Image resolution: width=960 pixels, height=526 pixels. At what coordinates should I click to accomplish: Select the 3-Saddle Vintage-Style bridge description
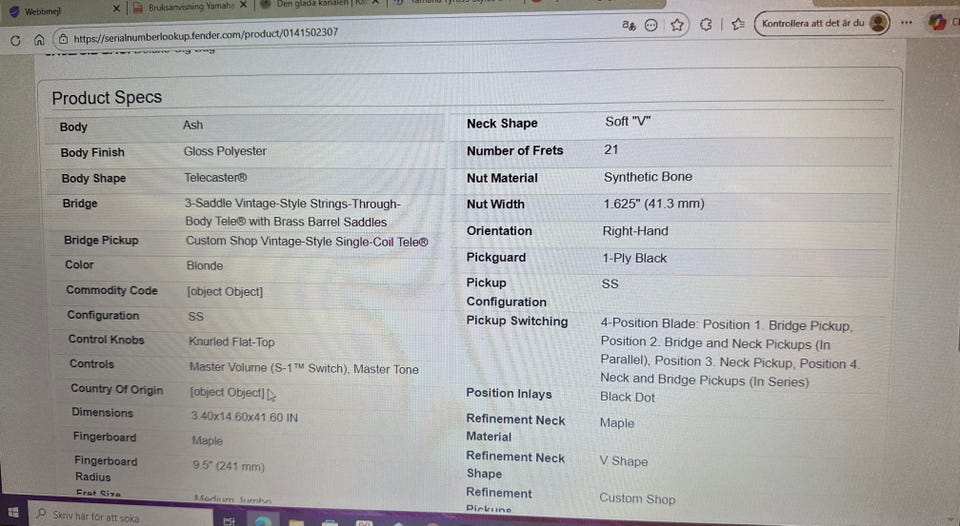[293, 212]
